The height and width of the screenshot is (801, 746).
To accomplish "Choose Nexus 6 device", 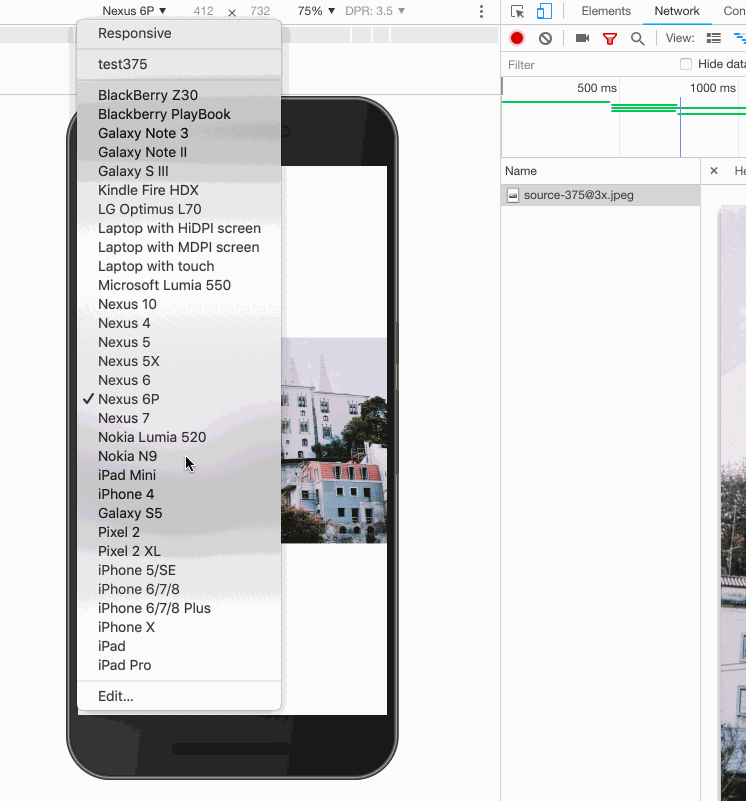I will click(x=179, y=380).
